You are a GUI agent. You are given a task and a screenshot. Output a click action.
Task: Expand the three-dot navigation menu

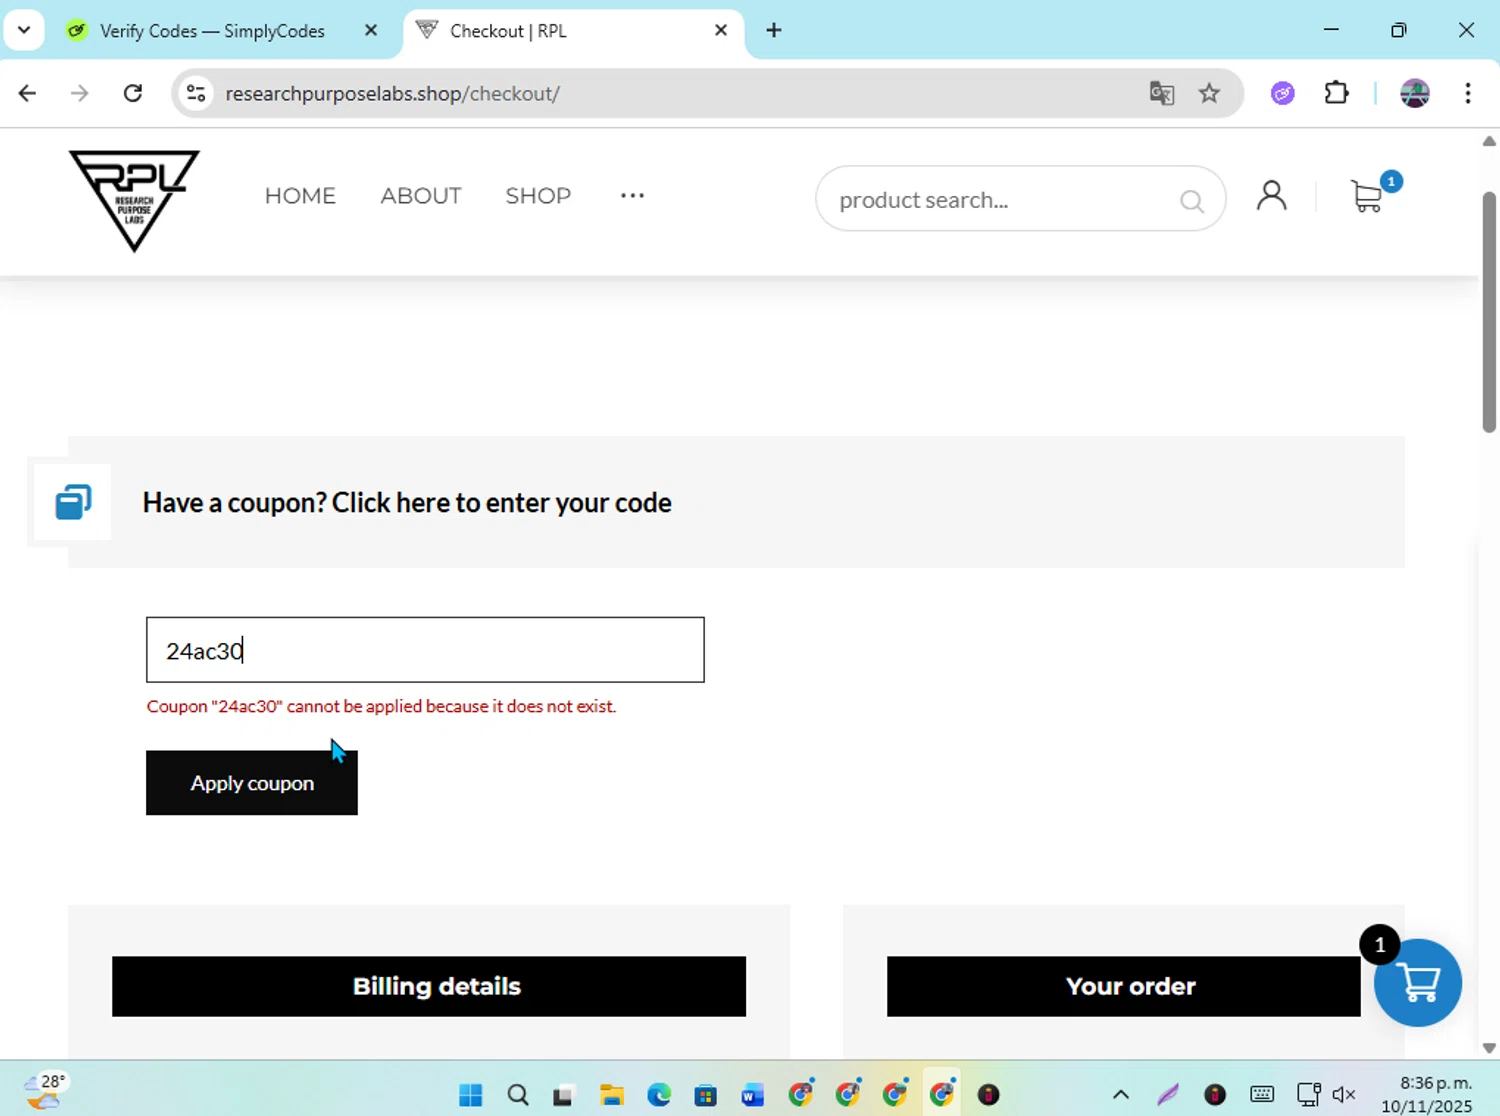pos(632,195)
